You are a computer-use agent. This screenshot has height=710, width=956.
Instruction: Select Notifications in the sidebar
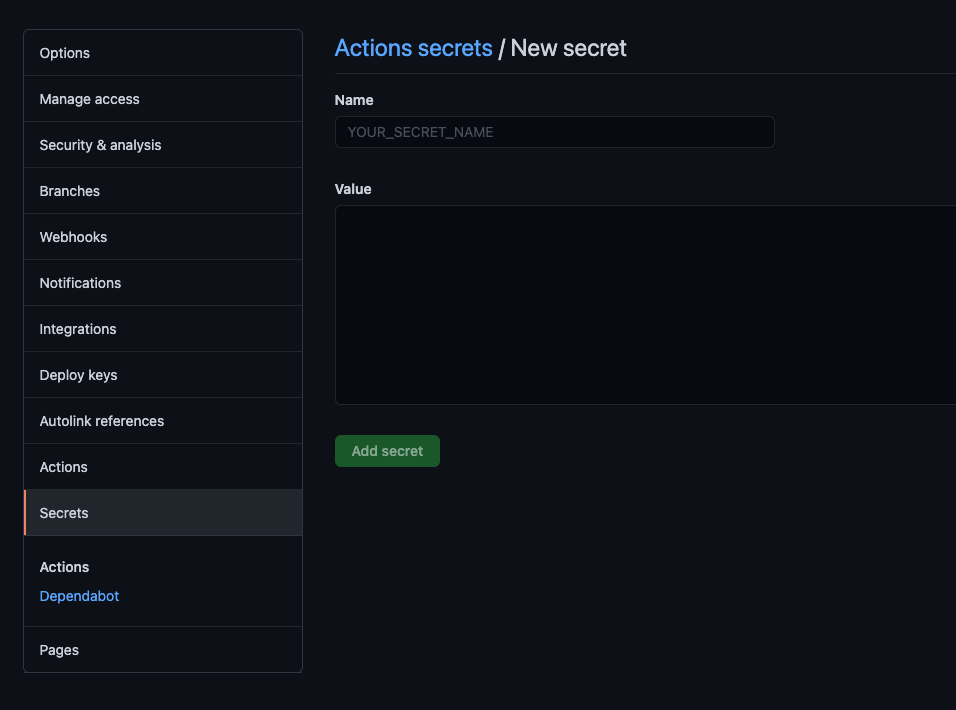163,283
